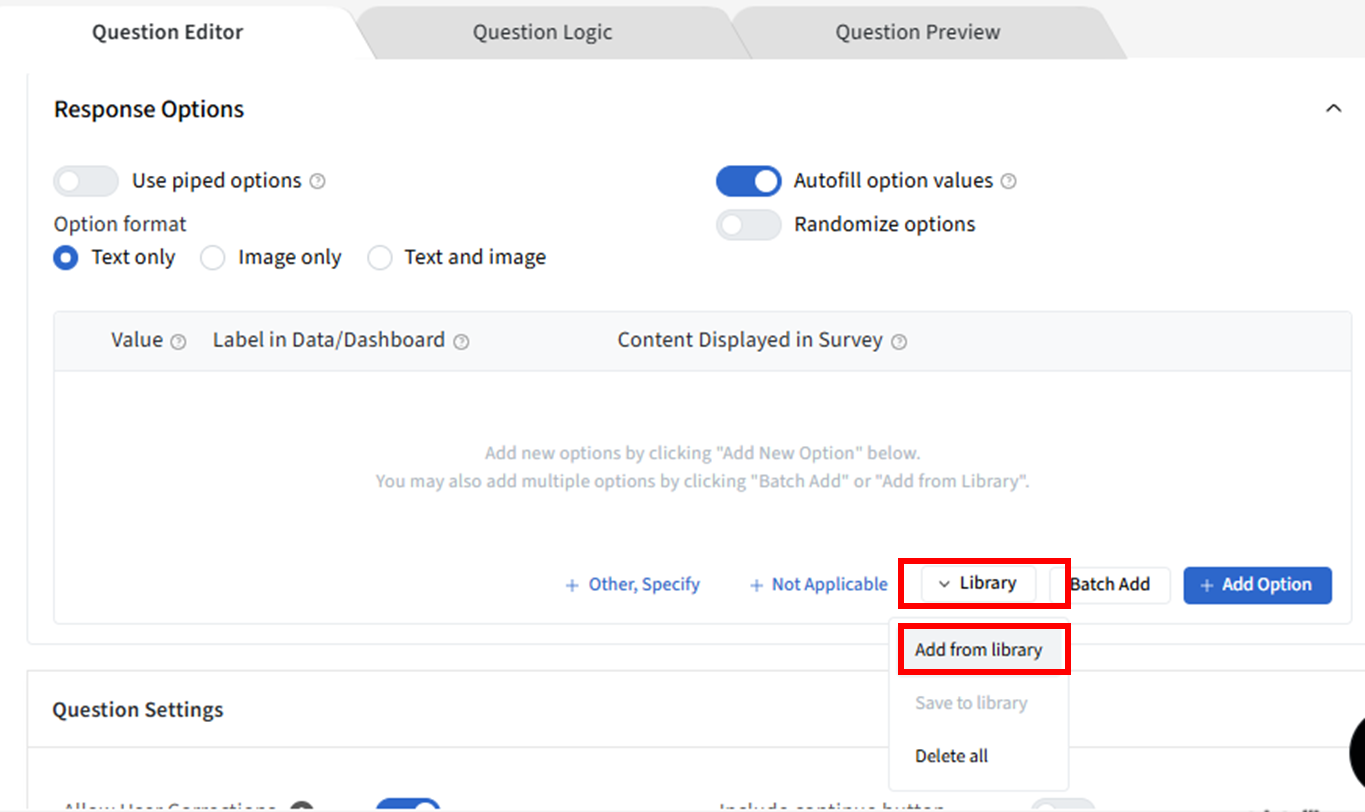The width and height of the screenshot is (1365, 812).
Task: Click the Value column help icon
Action: (x=178, y=342)
